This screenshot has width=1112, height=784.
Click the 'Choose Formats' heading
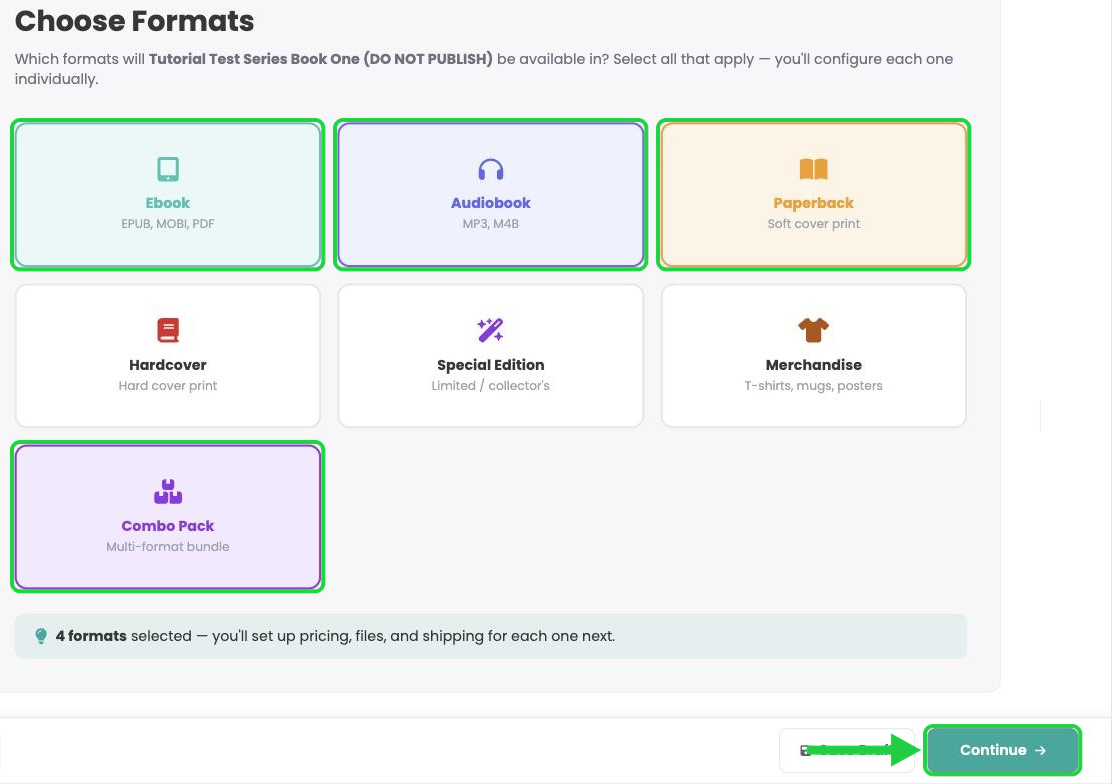135,21
